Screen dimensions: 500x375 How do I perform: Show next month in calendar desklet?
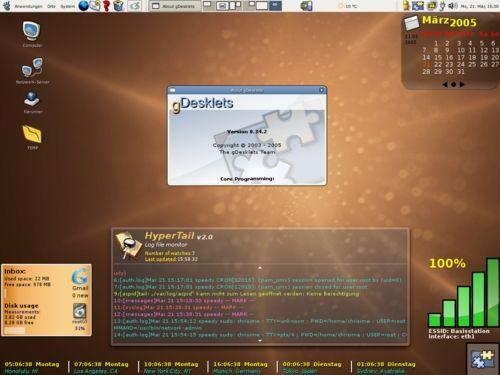tap(462, 85)
